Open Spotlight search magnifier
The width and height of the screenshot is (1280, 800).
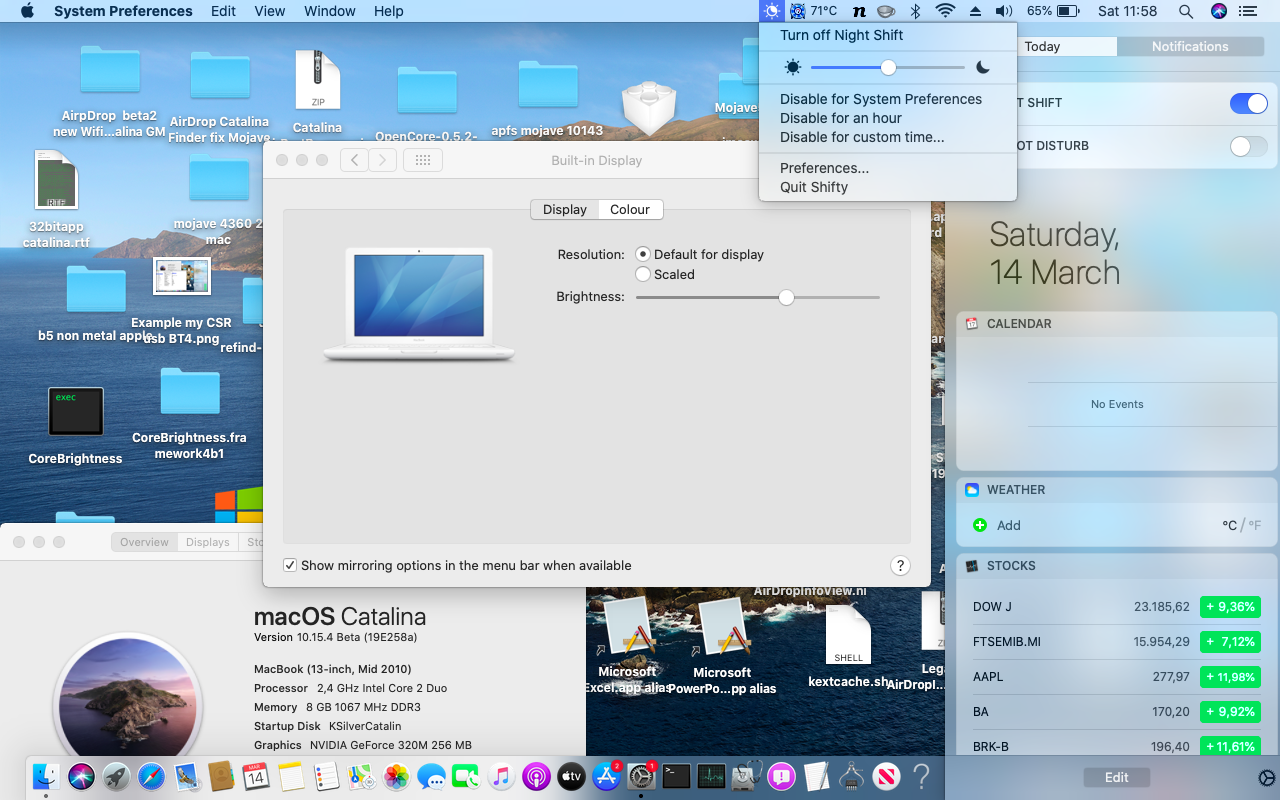(x=1185, y=11)
